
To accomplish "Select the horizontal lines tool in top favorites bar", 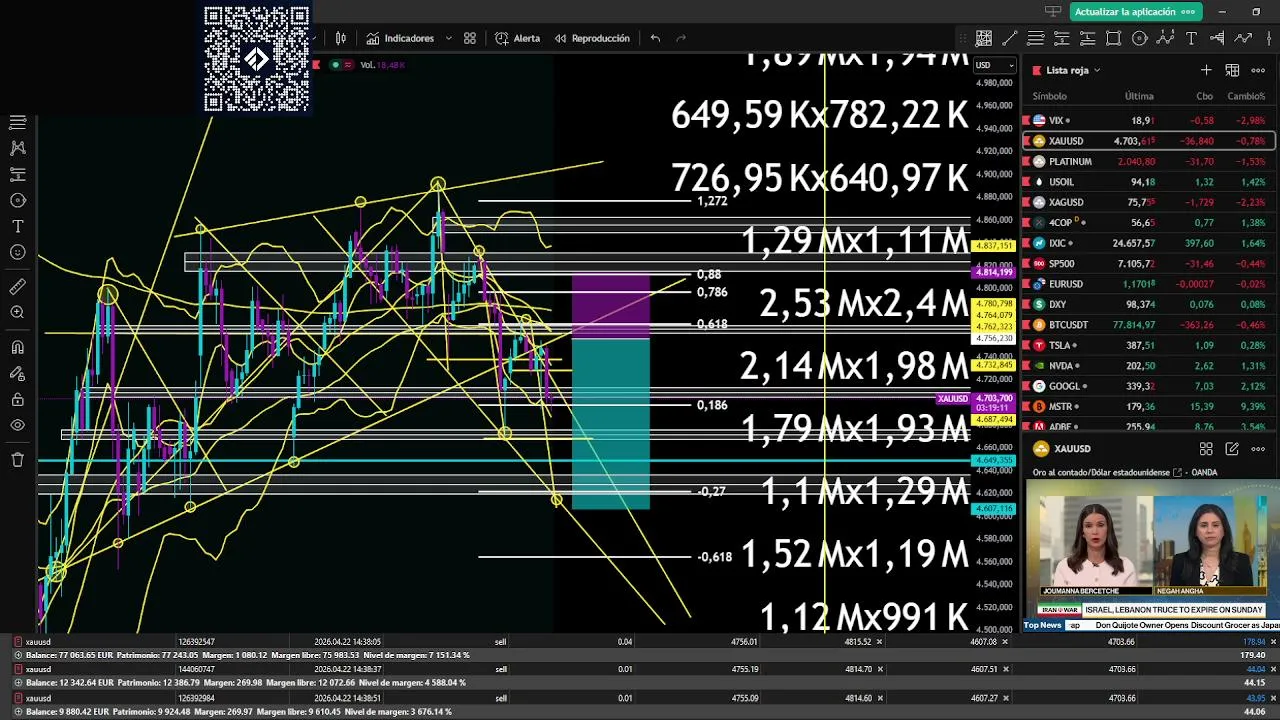I will [1036, 38].
